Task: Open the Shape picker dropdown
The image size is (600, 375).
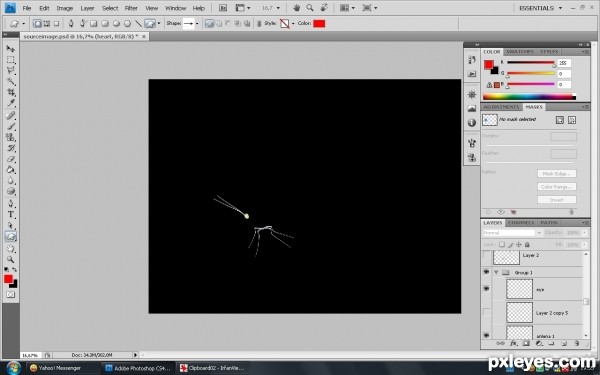Action: (197, 24)
